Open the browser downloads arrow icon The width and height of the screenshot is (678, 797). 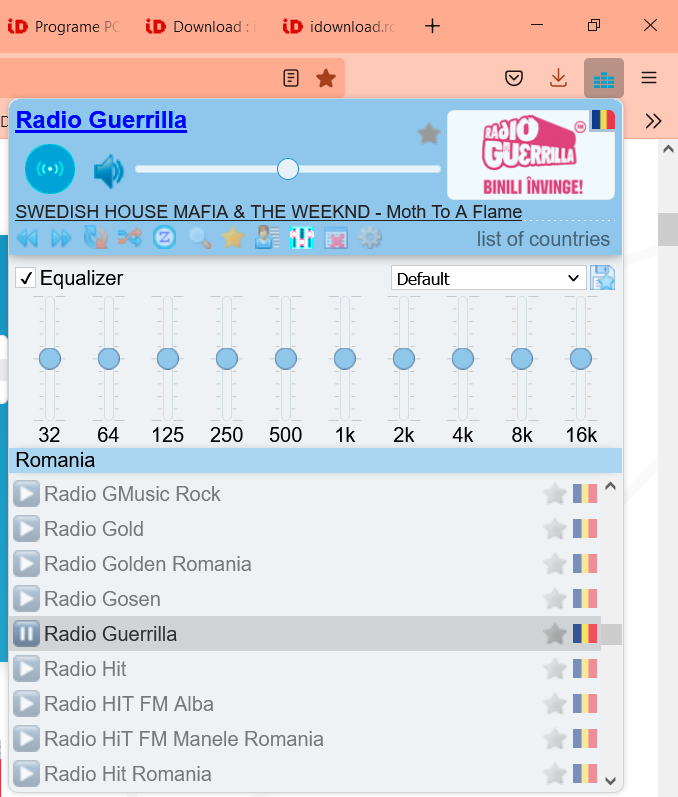tap(559, 78)
